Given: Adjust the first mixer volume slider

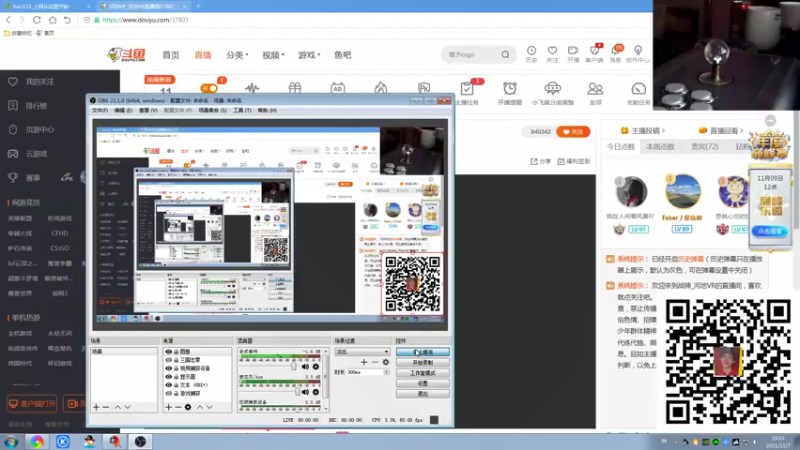Looking at the screenshot, I should pos(293,367).
